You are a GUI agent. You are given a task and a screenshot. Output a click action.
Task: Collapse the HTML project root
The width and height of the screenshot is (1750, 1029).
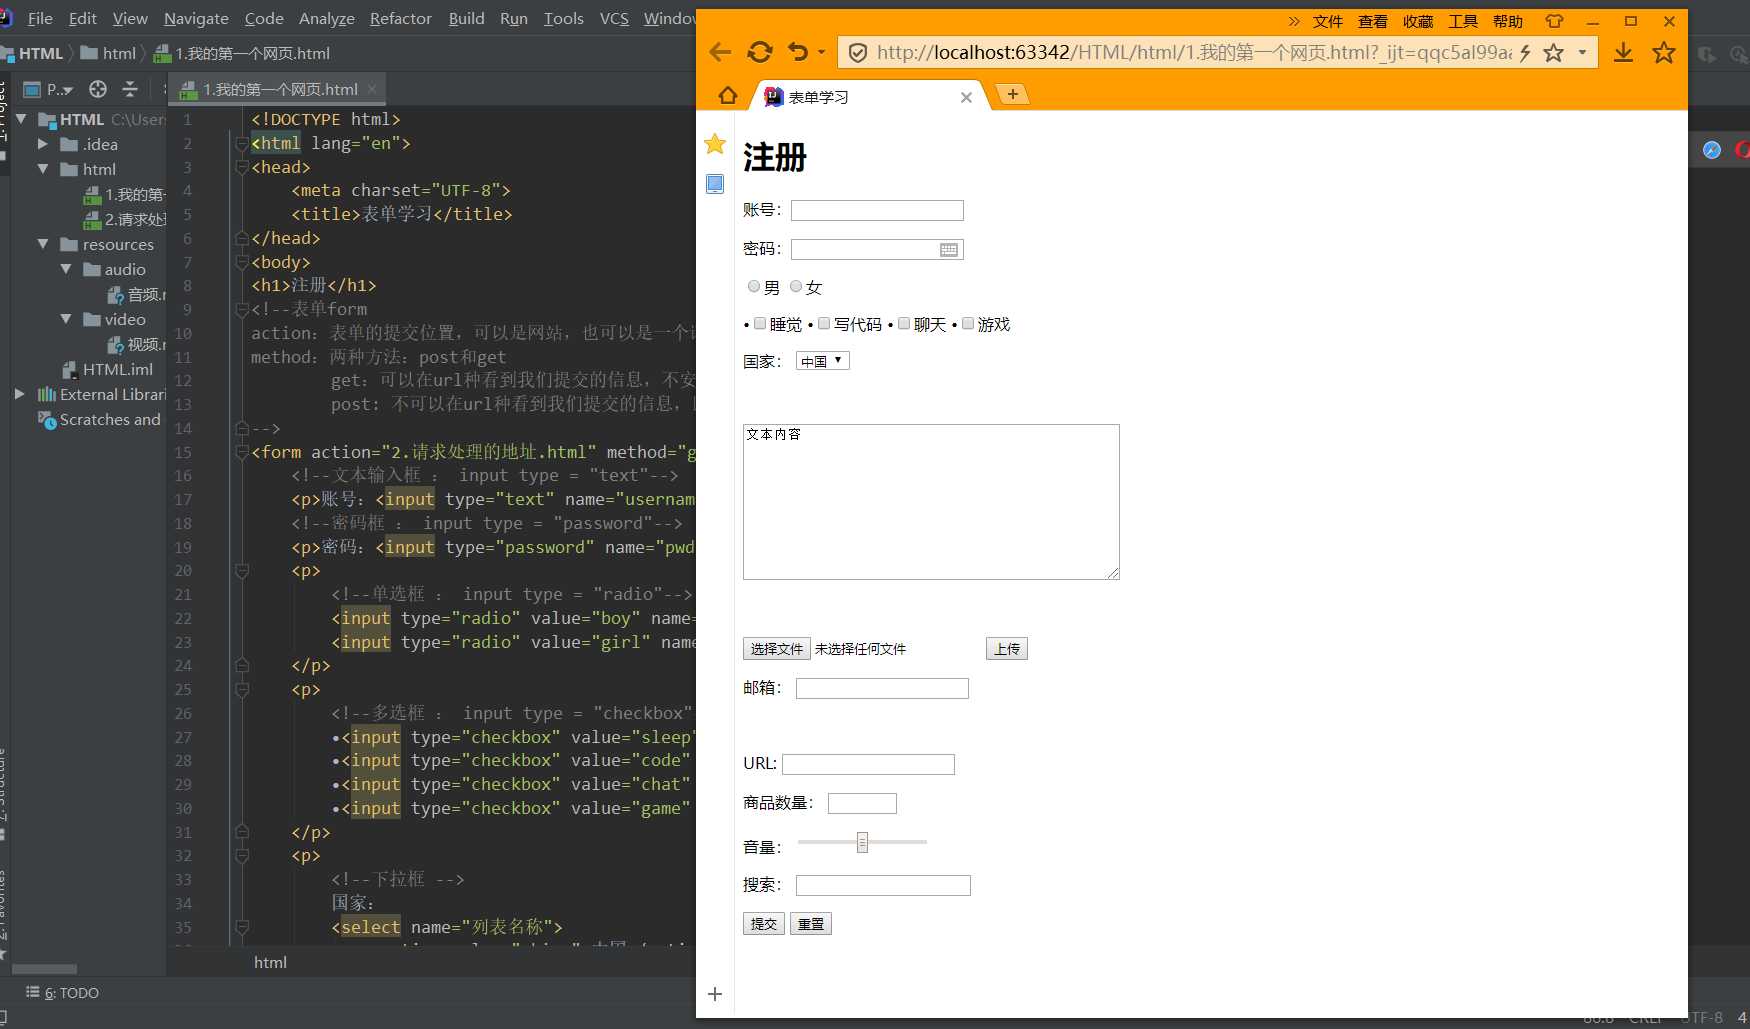(21, 119)
